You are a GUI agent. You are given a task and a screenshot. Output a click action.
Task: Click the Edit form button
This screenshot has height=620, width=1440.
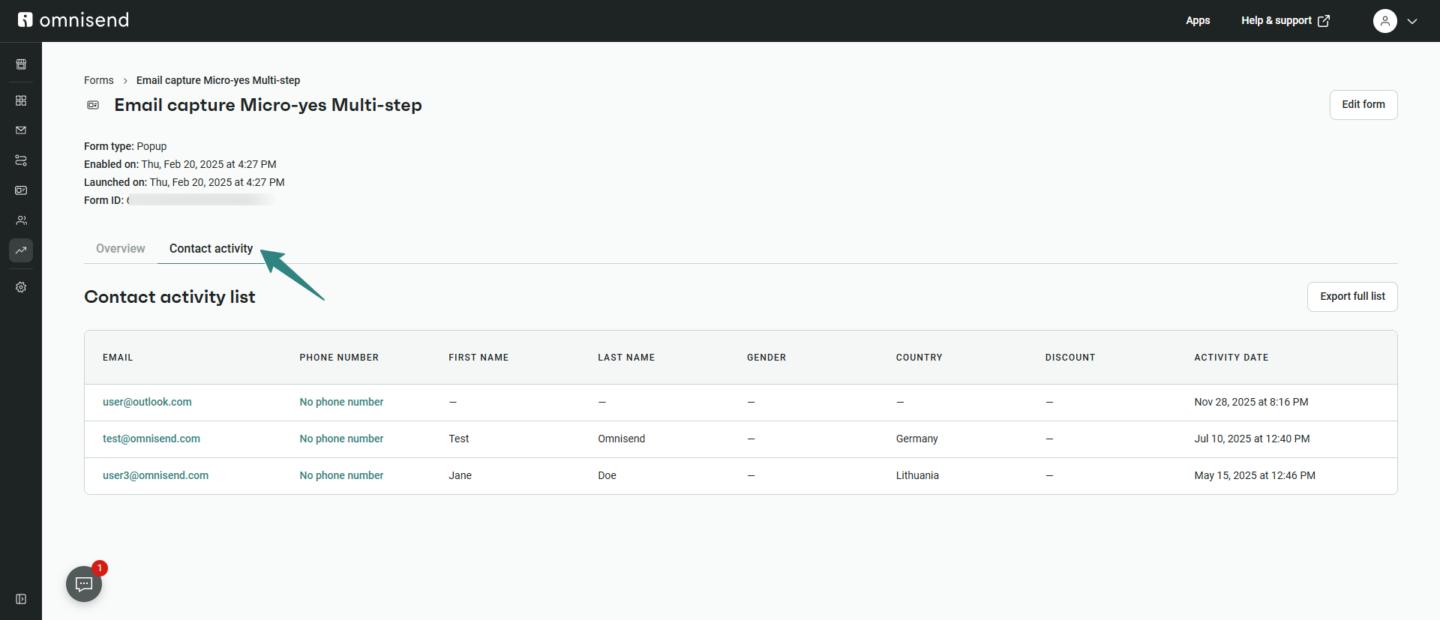1363,105
